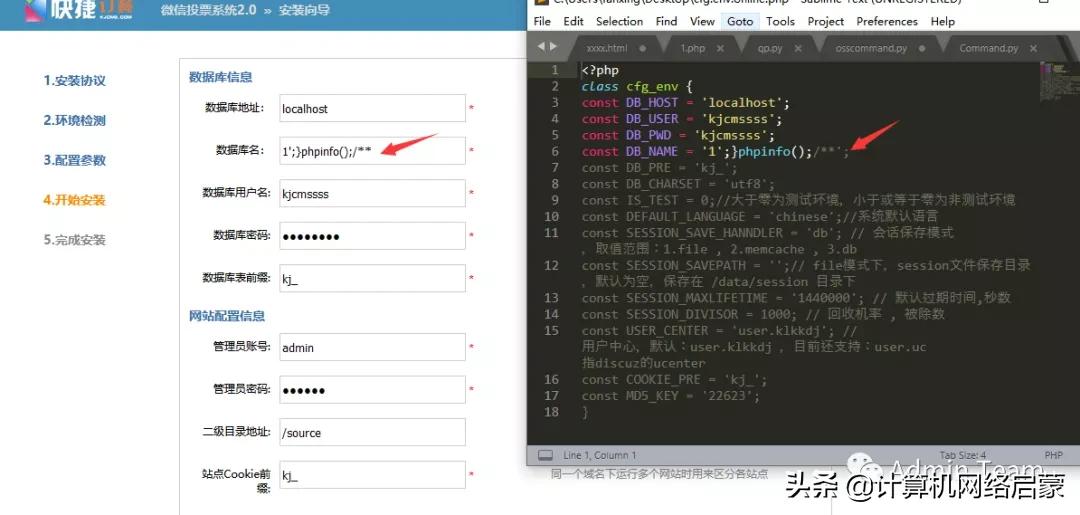
Task: Open the Preferences menu
Action: [x=887, y=21]
